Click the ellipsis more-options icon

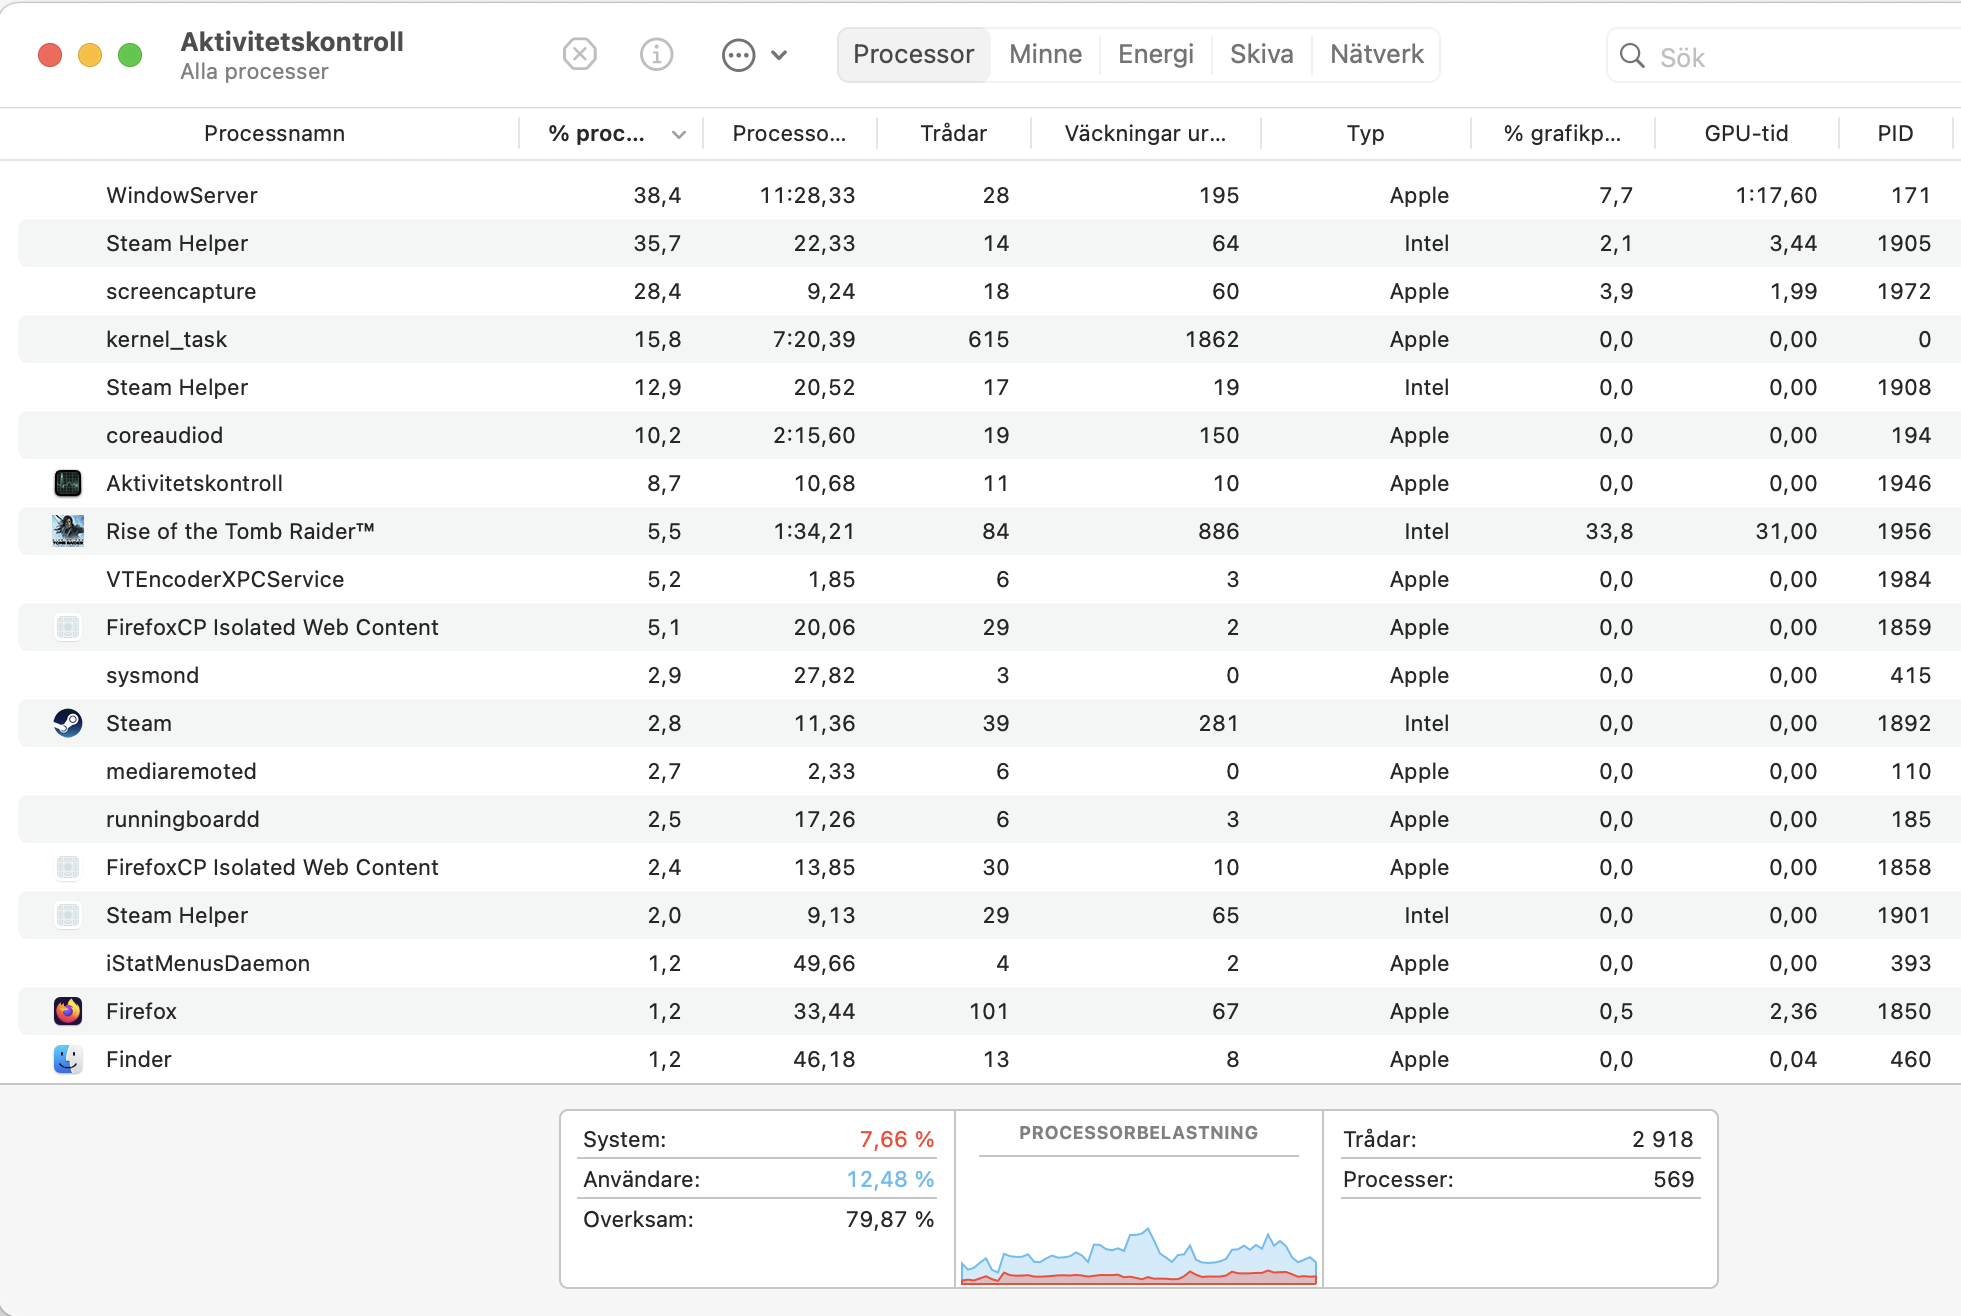pyautogui.click(x=738, y=55)
